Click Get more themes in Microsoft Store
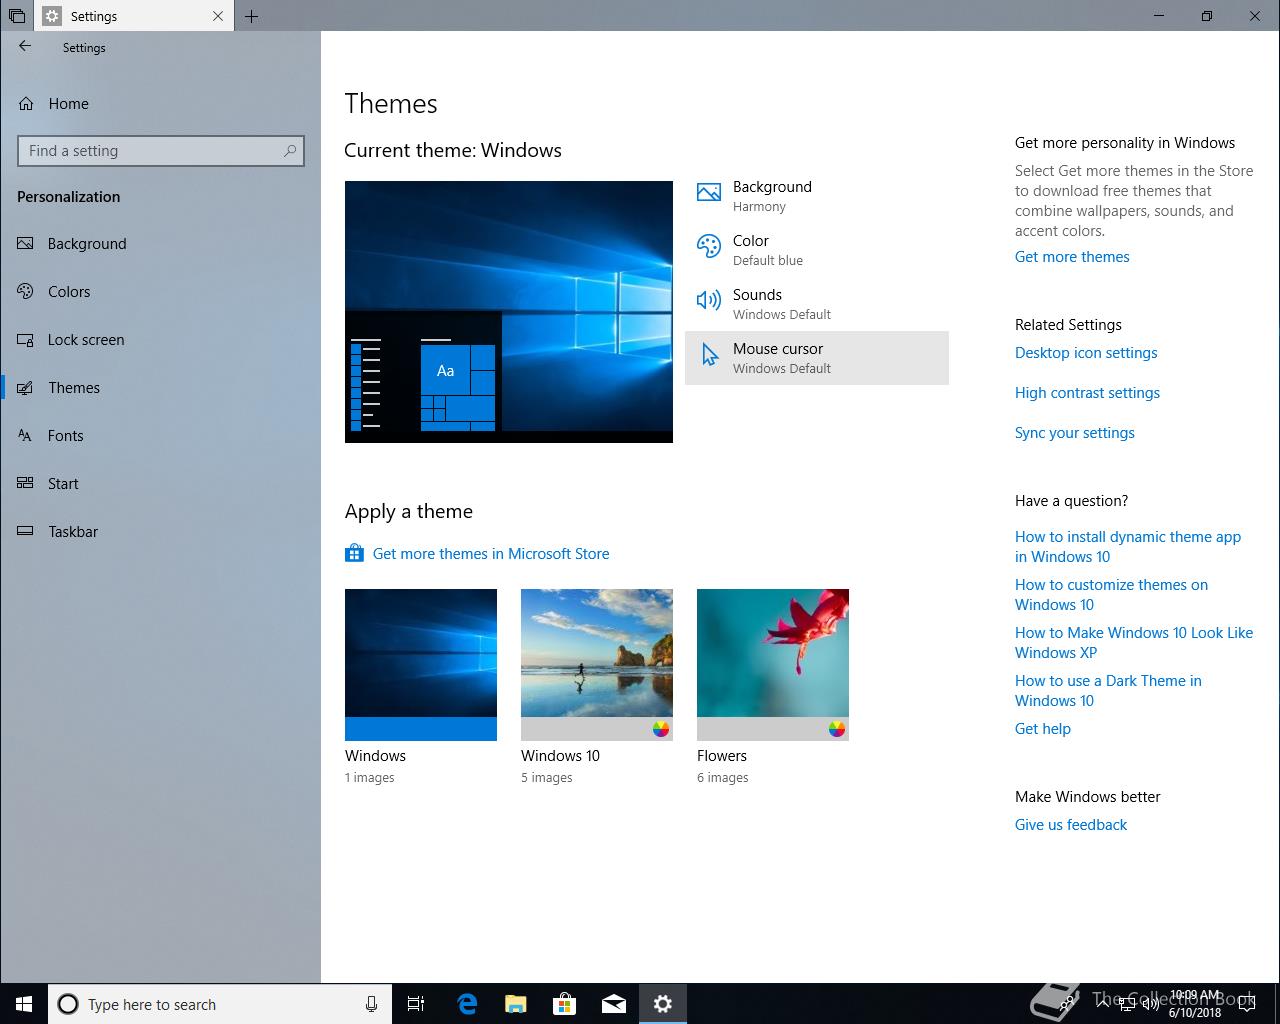The height and width of the screenshot is (1024, 1280). point(491,554)
